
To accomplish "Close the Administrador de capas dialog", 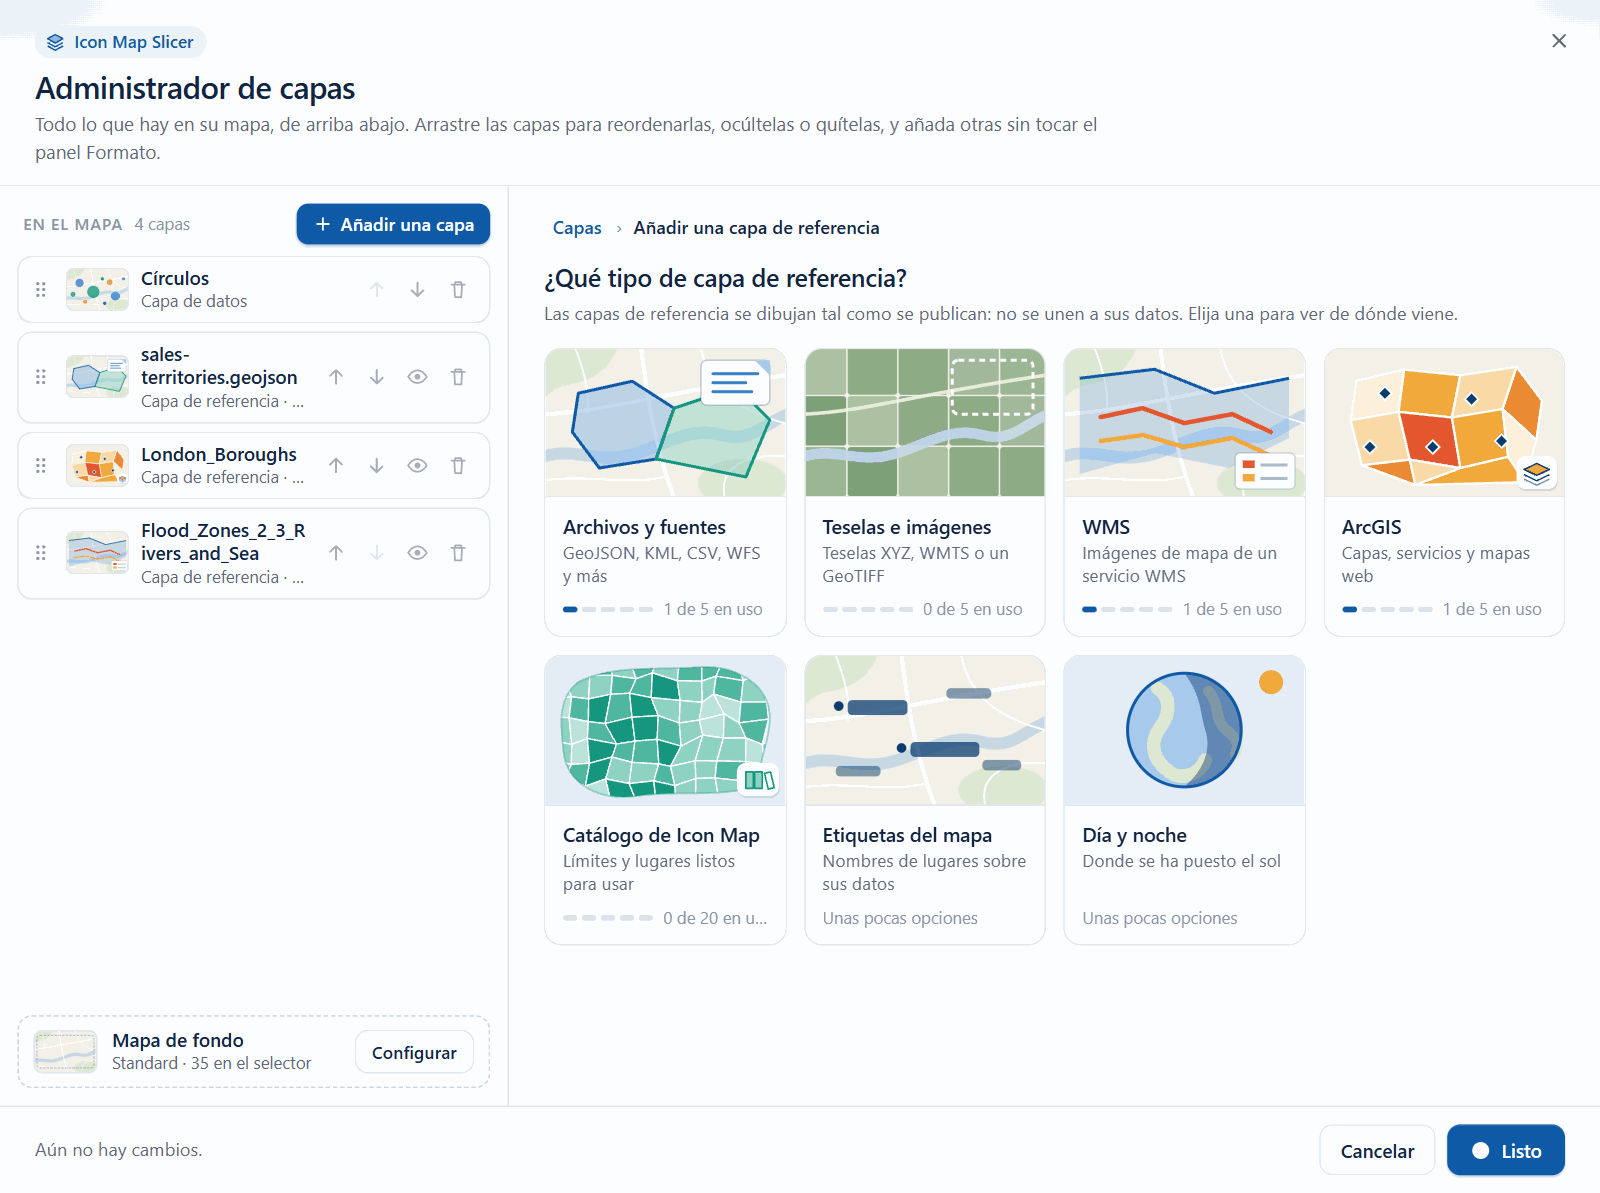I will click(1559, 41).
